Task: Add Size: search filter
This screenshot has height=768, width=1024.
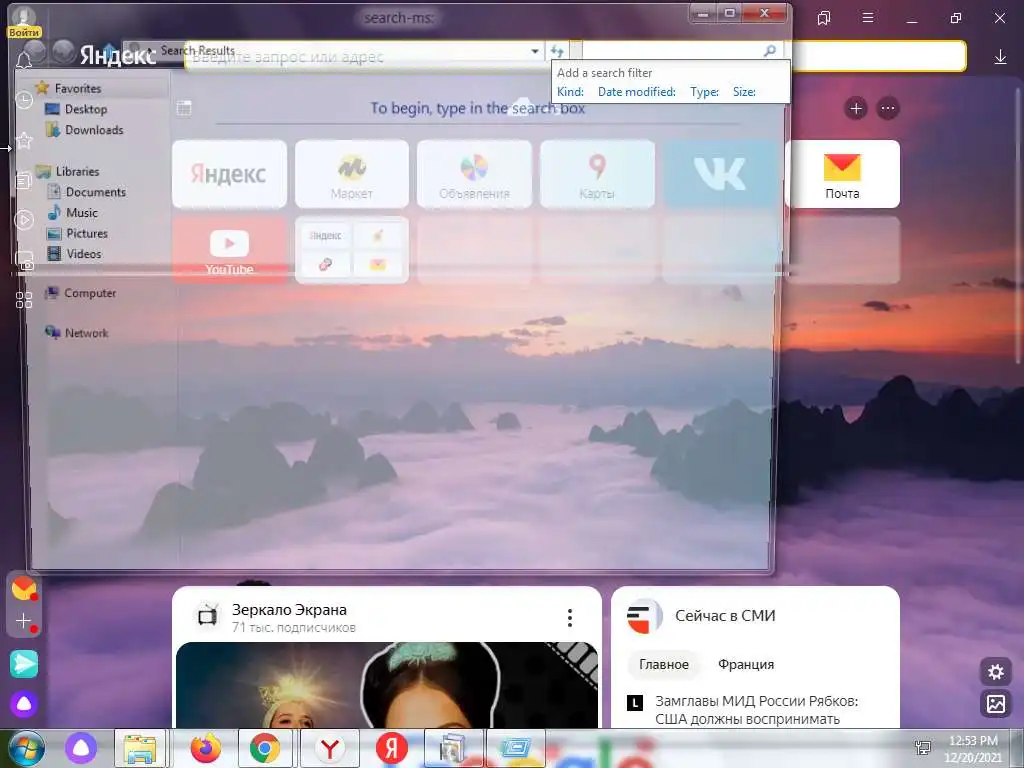Action: [744, 92]
